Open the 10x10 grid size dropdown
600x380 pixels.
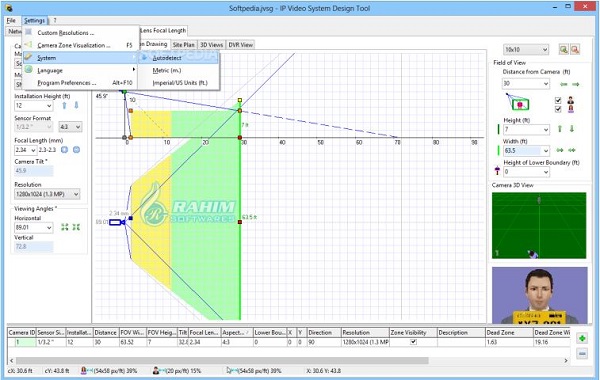point(526,49)
